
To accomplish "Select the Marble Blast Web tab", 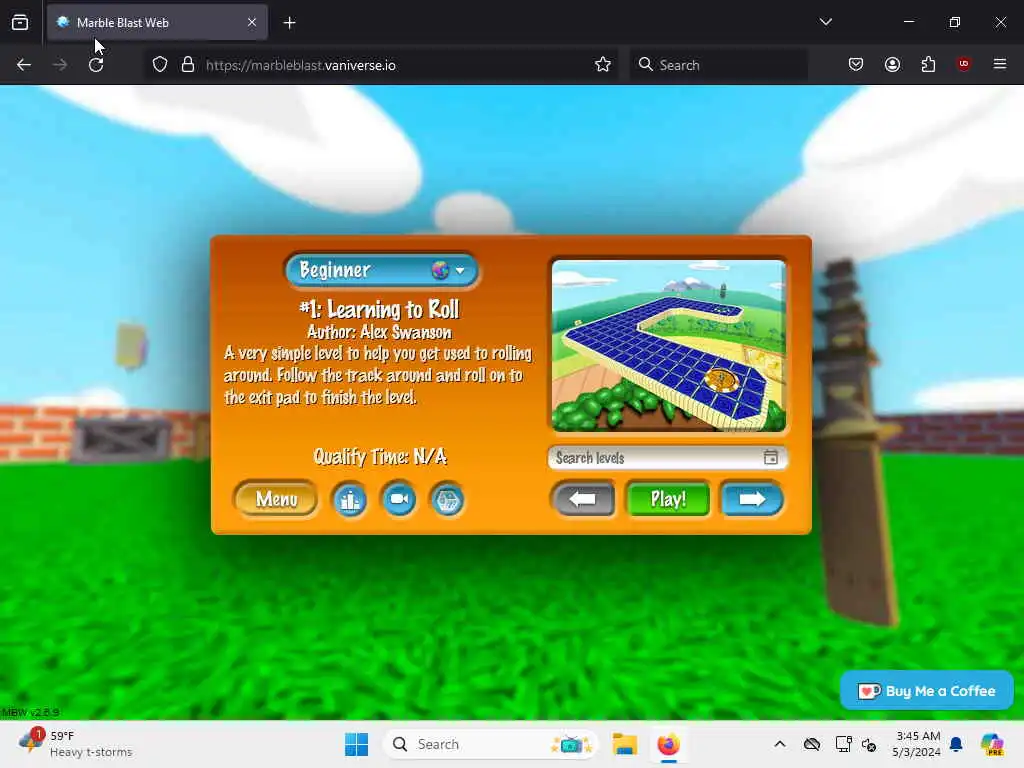I will [157, 22].
